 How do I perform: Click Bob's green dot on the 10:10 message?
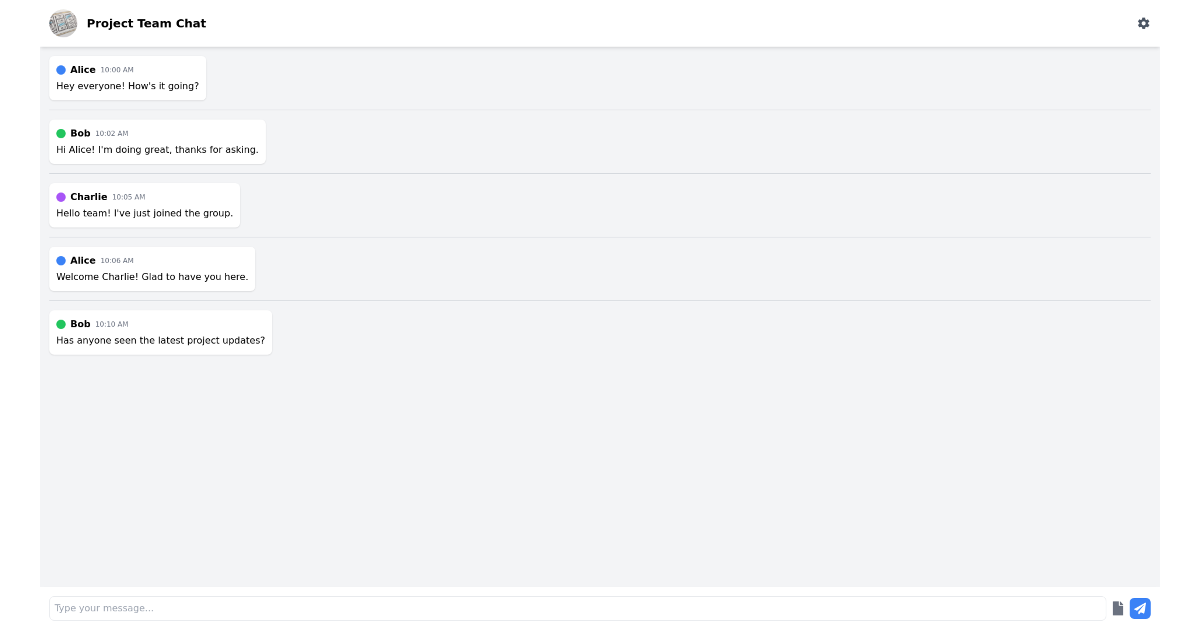coord(61,324)
